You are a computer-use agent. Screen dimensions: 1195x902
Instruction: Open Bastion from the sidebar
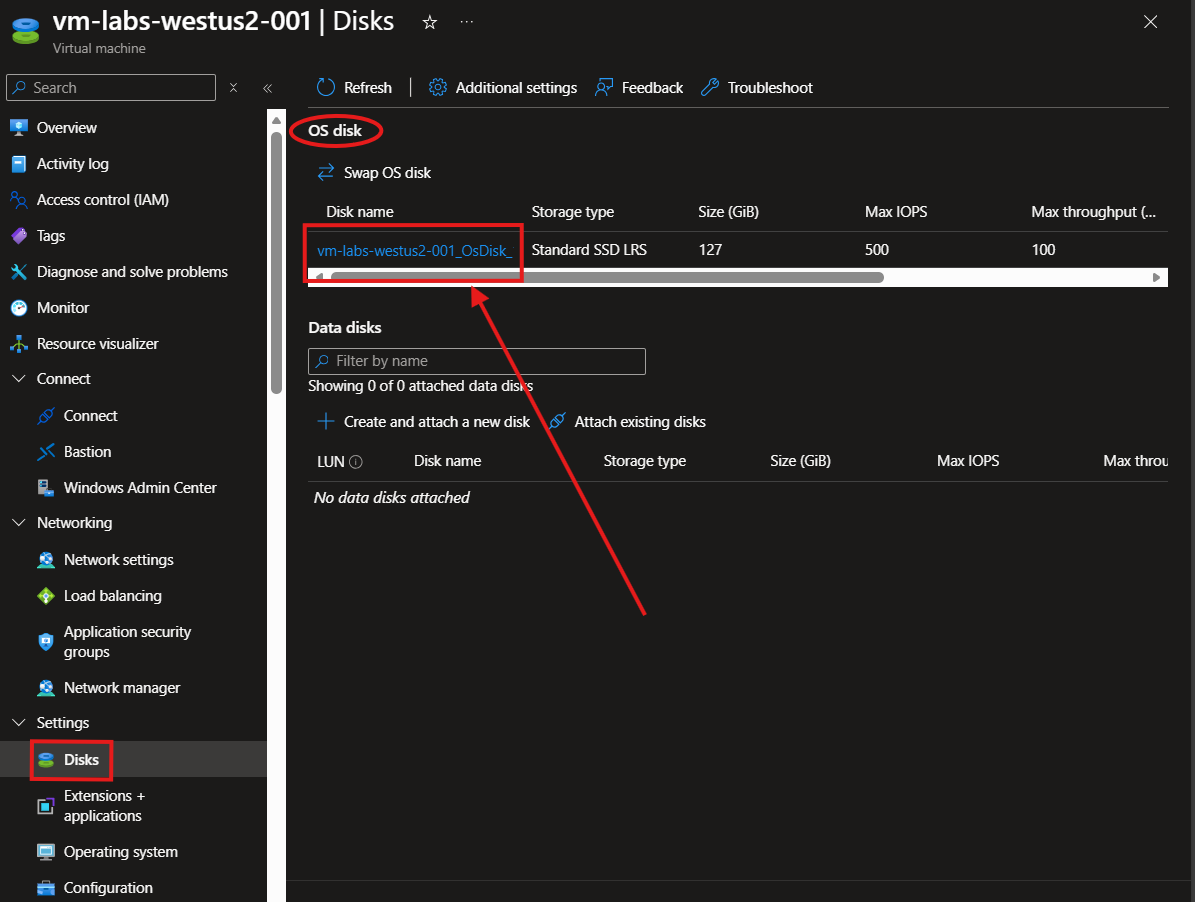87,452
